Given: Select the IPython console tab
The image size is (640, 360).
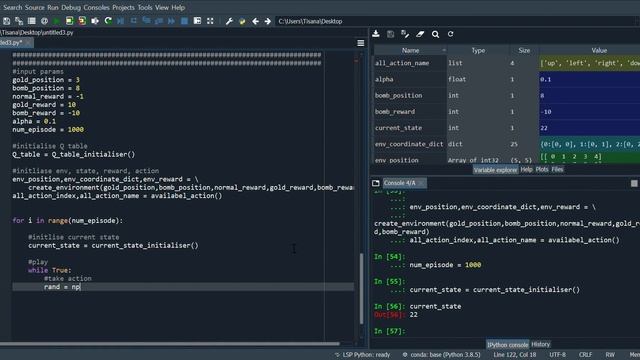Looking at the screenshot, I should click(x=507, y=345).
